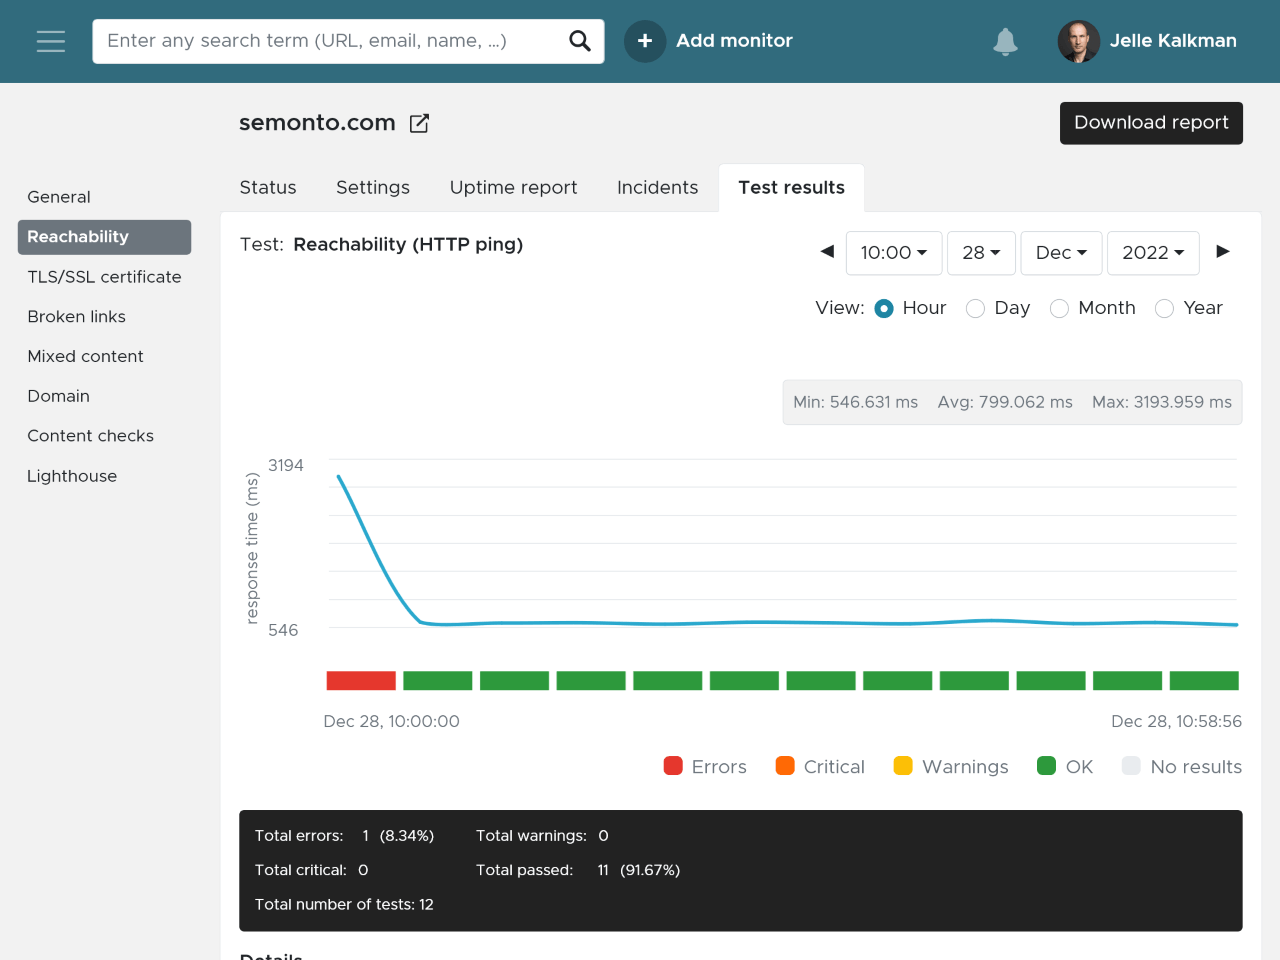Screen dimensions: 1280x960
Task: Select the Month view radio button
Action: pyautogui.click(x=1060, y=309)
